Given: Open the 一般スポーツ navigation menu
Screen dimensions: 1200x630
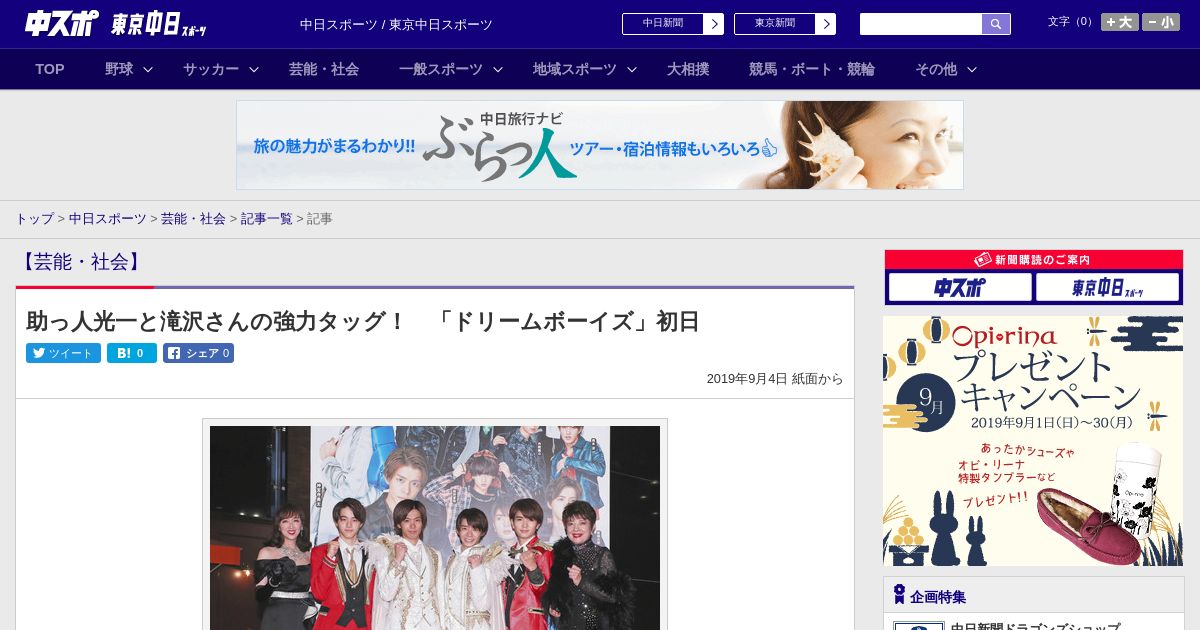Looking at the screenshot, I should coord(441,69).
